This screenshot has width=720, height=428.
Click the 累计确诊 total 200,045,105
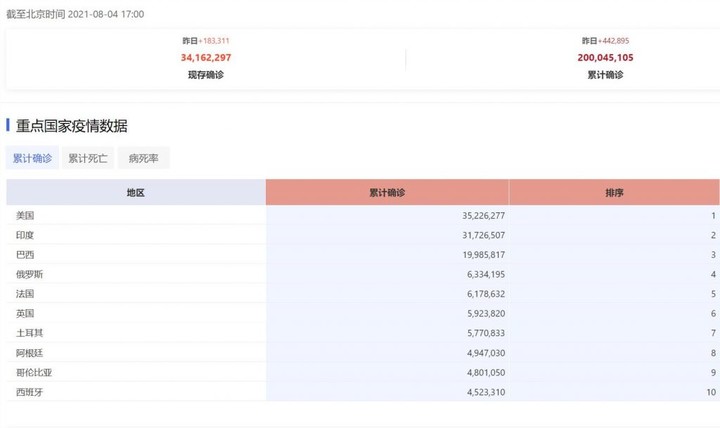point(605,57)
